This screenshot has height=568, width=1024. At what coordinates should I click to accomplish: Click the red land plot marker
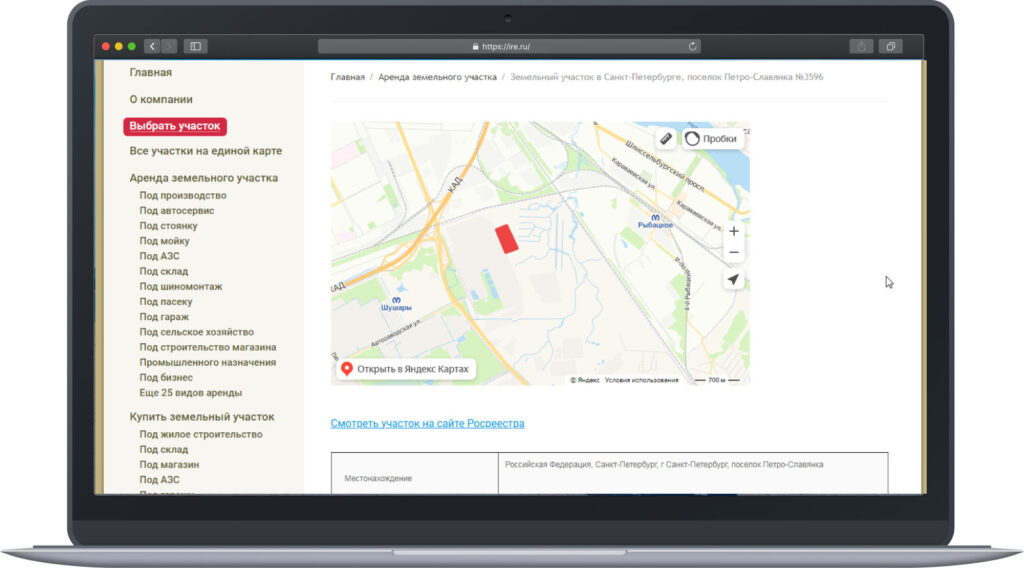(506, 239)
